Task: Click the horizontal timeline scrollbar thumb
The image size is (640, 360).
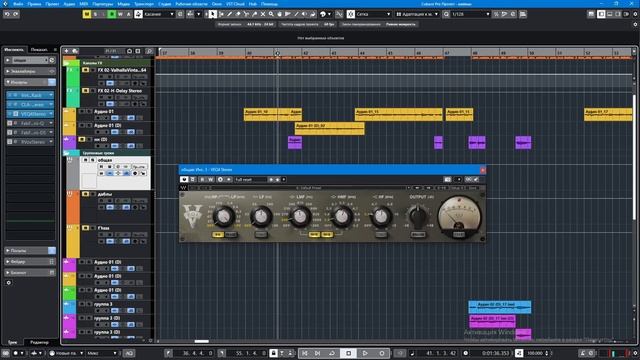Action: (x=202, y=341)
